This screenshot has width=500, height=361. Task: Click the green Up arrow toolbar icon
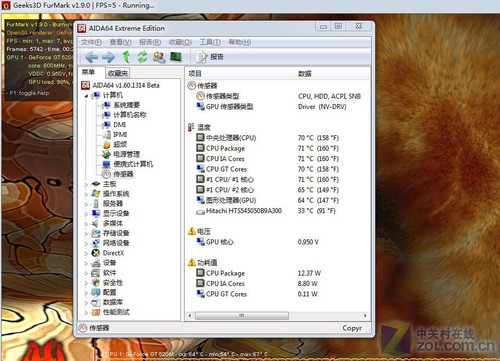pos(126,57)
